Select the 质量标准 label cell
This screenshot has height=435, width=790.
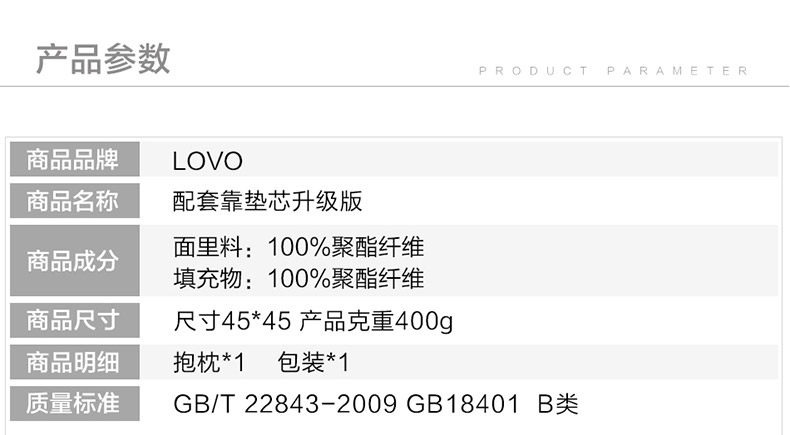click(75, 404)
